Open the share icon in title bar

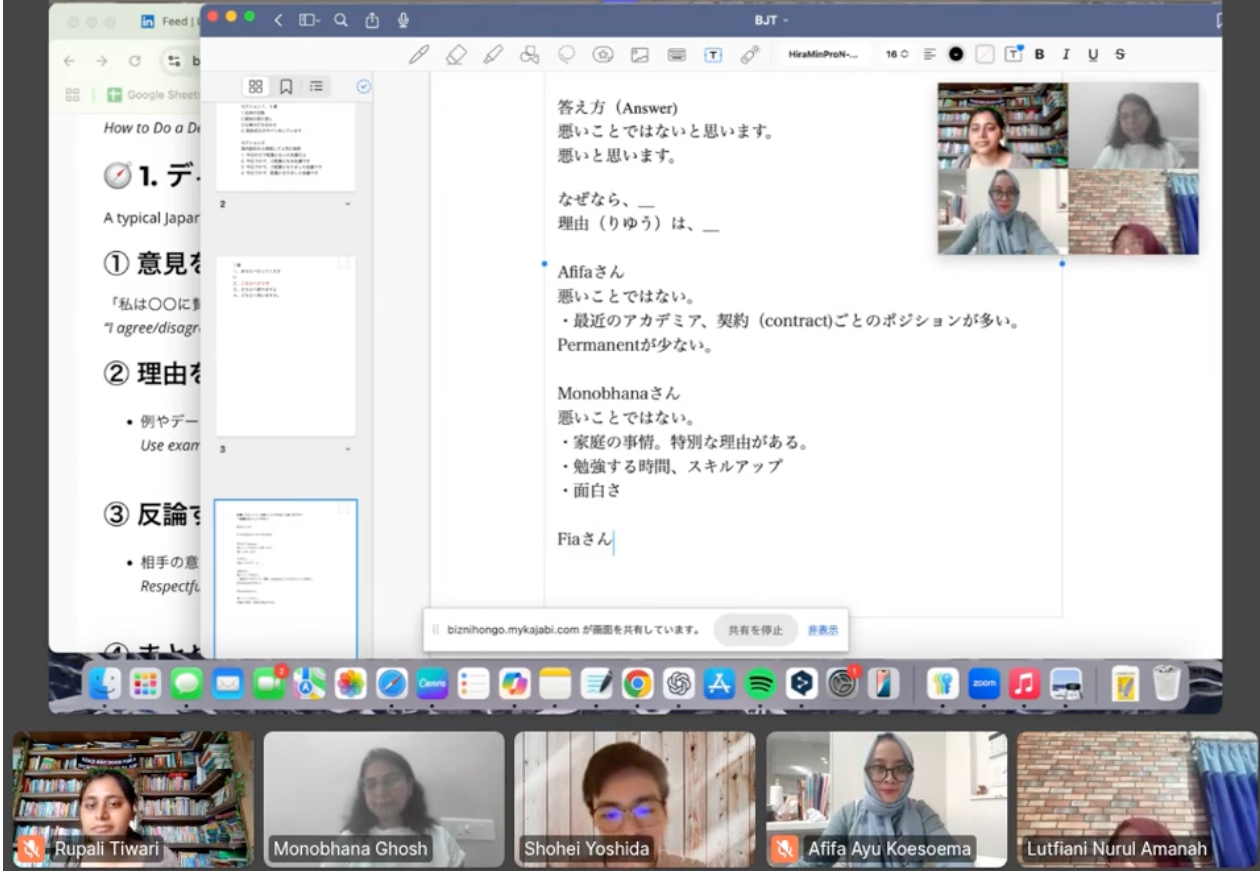click(372, 19)
